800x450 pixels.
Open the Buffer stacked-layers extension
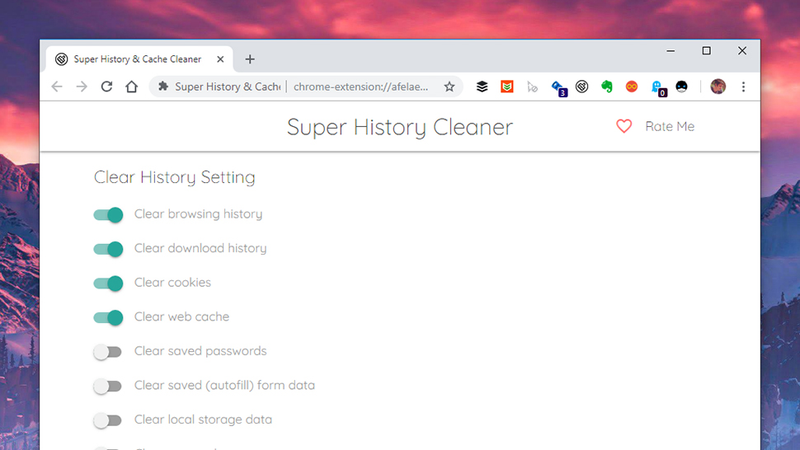click(482, 87)
